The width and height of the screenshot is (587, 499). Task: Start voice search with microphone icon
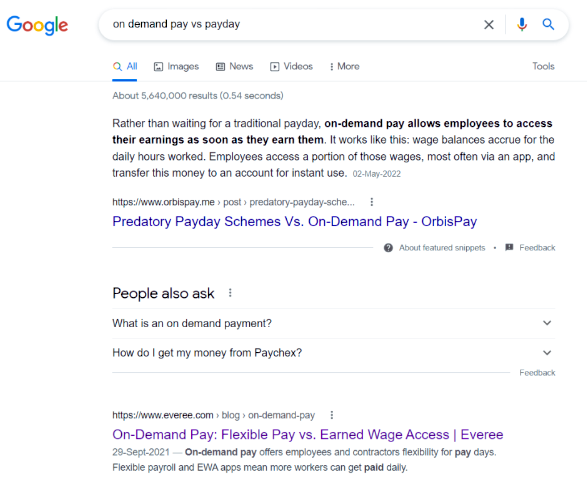point(522,24)
